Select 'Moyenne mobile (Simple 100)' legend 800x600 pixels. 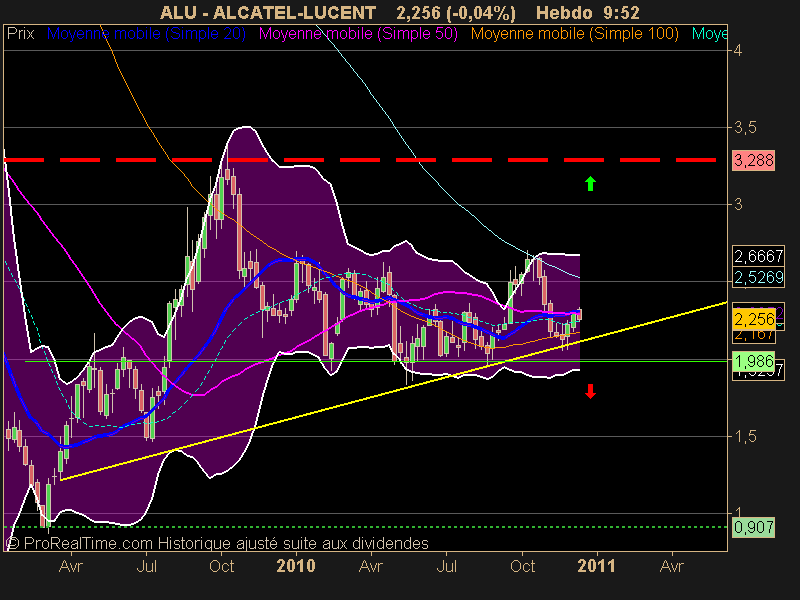pos(574,34)
